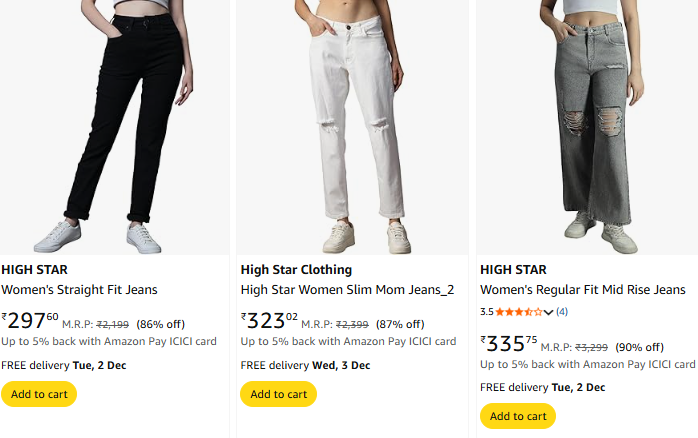
Task: Open the star rating icon on grey jeans
Action: 518,312
